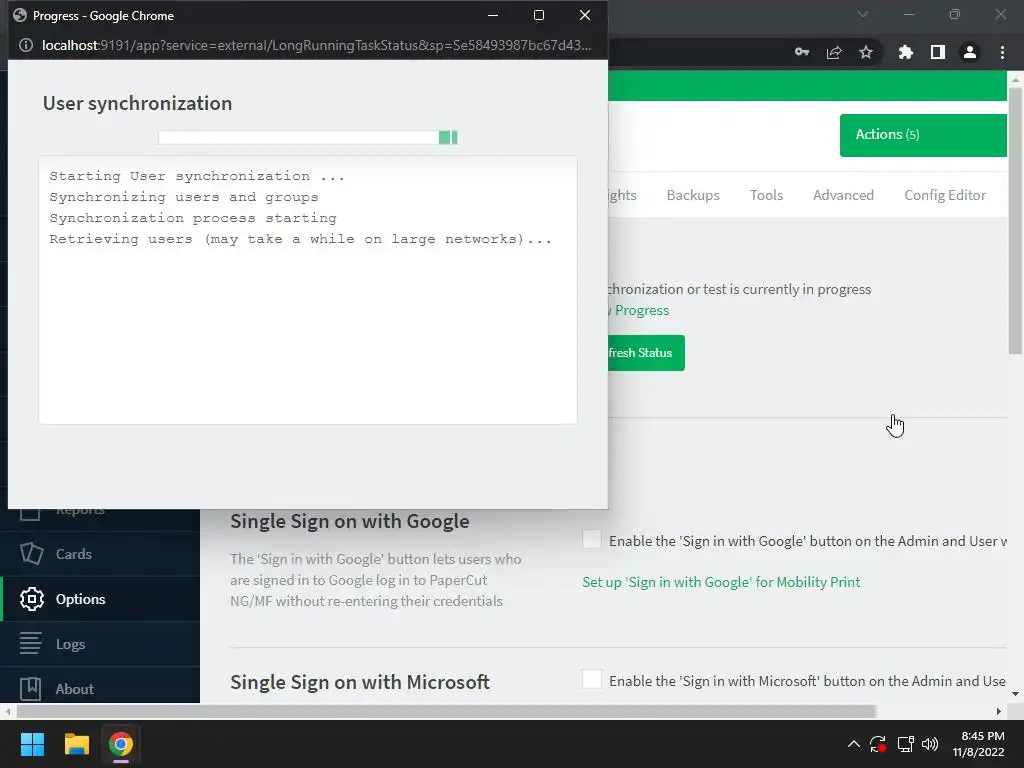Click the Options gear icon in sidebar
This screenshot has width=1024, height=768.
[31, 599]
